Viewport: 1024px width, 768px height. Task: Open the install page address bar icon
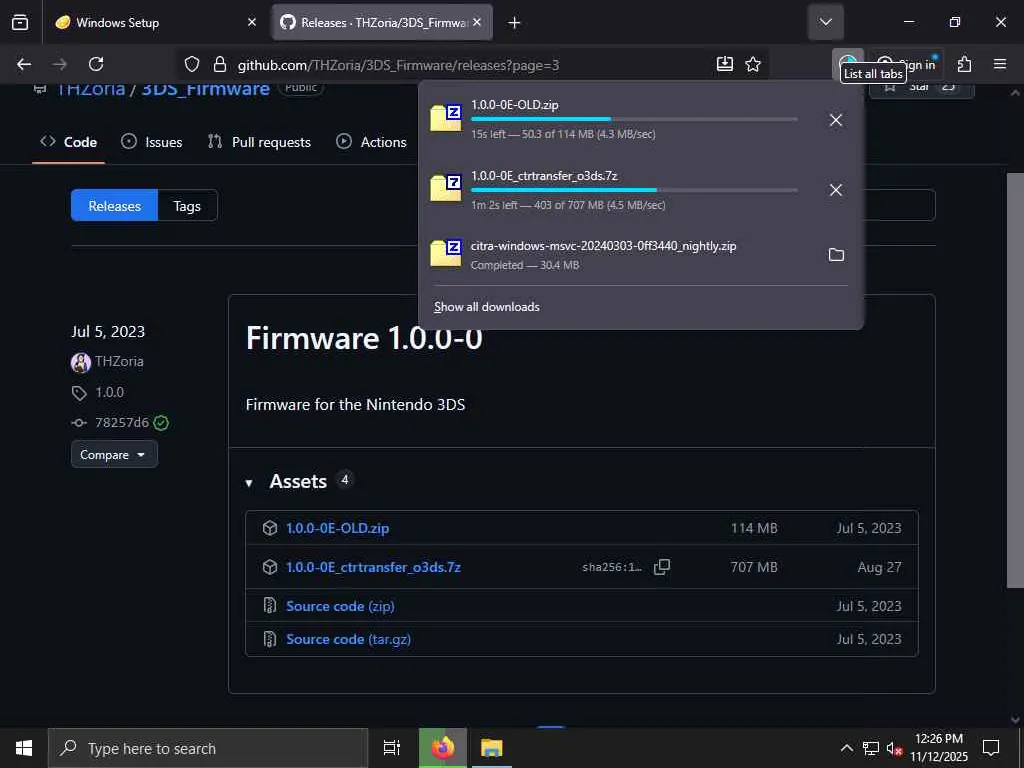(x=724, y=64)
